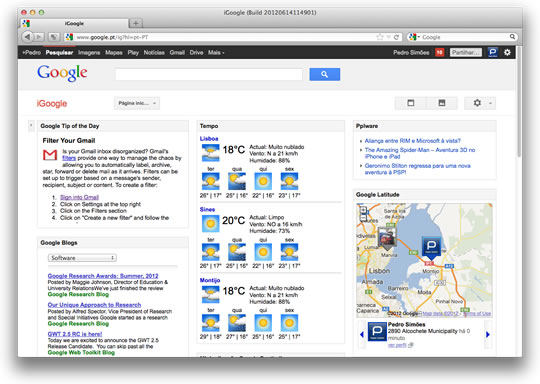Open Play in the Google bar
This screenshot has height=384, width=540.
pyautogui.click(x=133, y=52)
